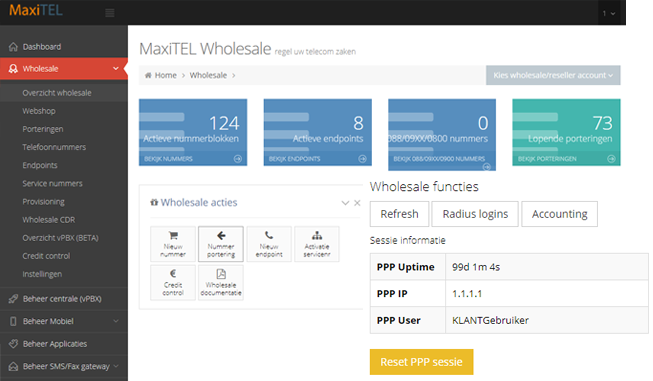Click Bekijk Nummers link
The image size is (653, 381).
pyautogui.click(x=168, y=159)
